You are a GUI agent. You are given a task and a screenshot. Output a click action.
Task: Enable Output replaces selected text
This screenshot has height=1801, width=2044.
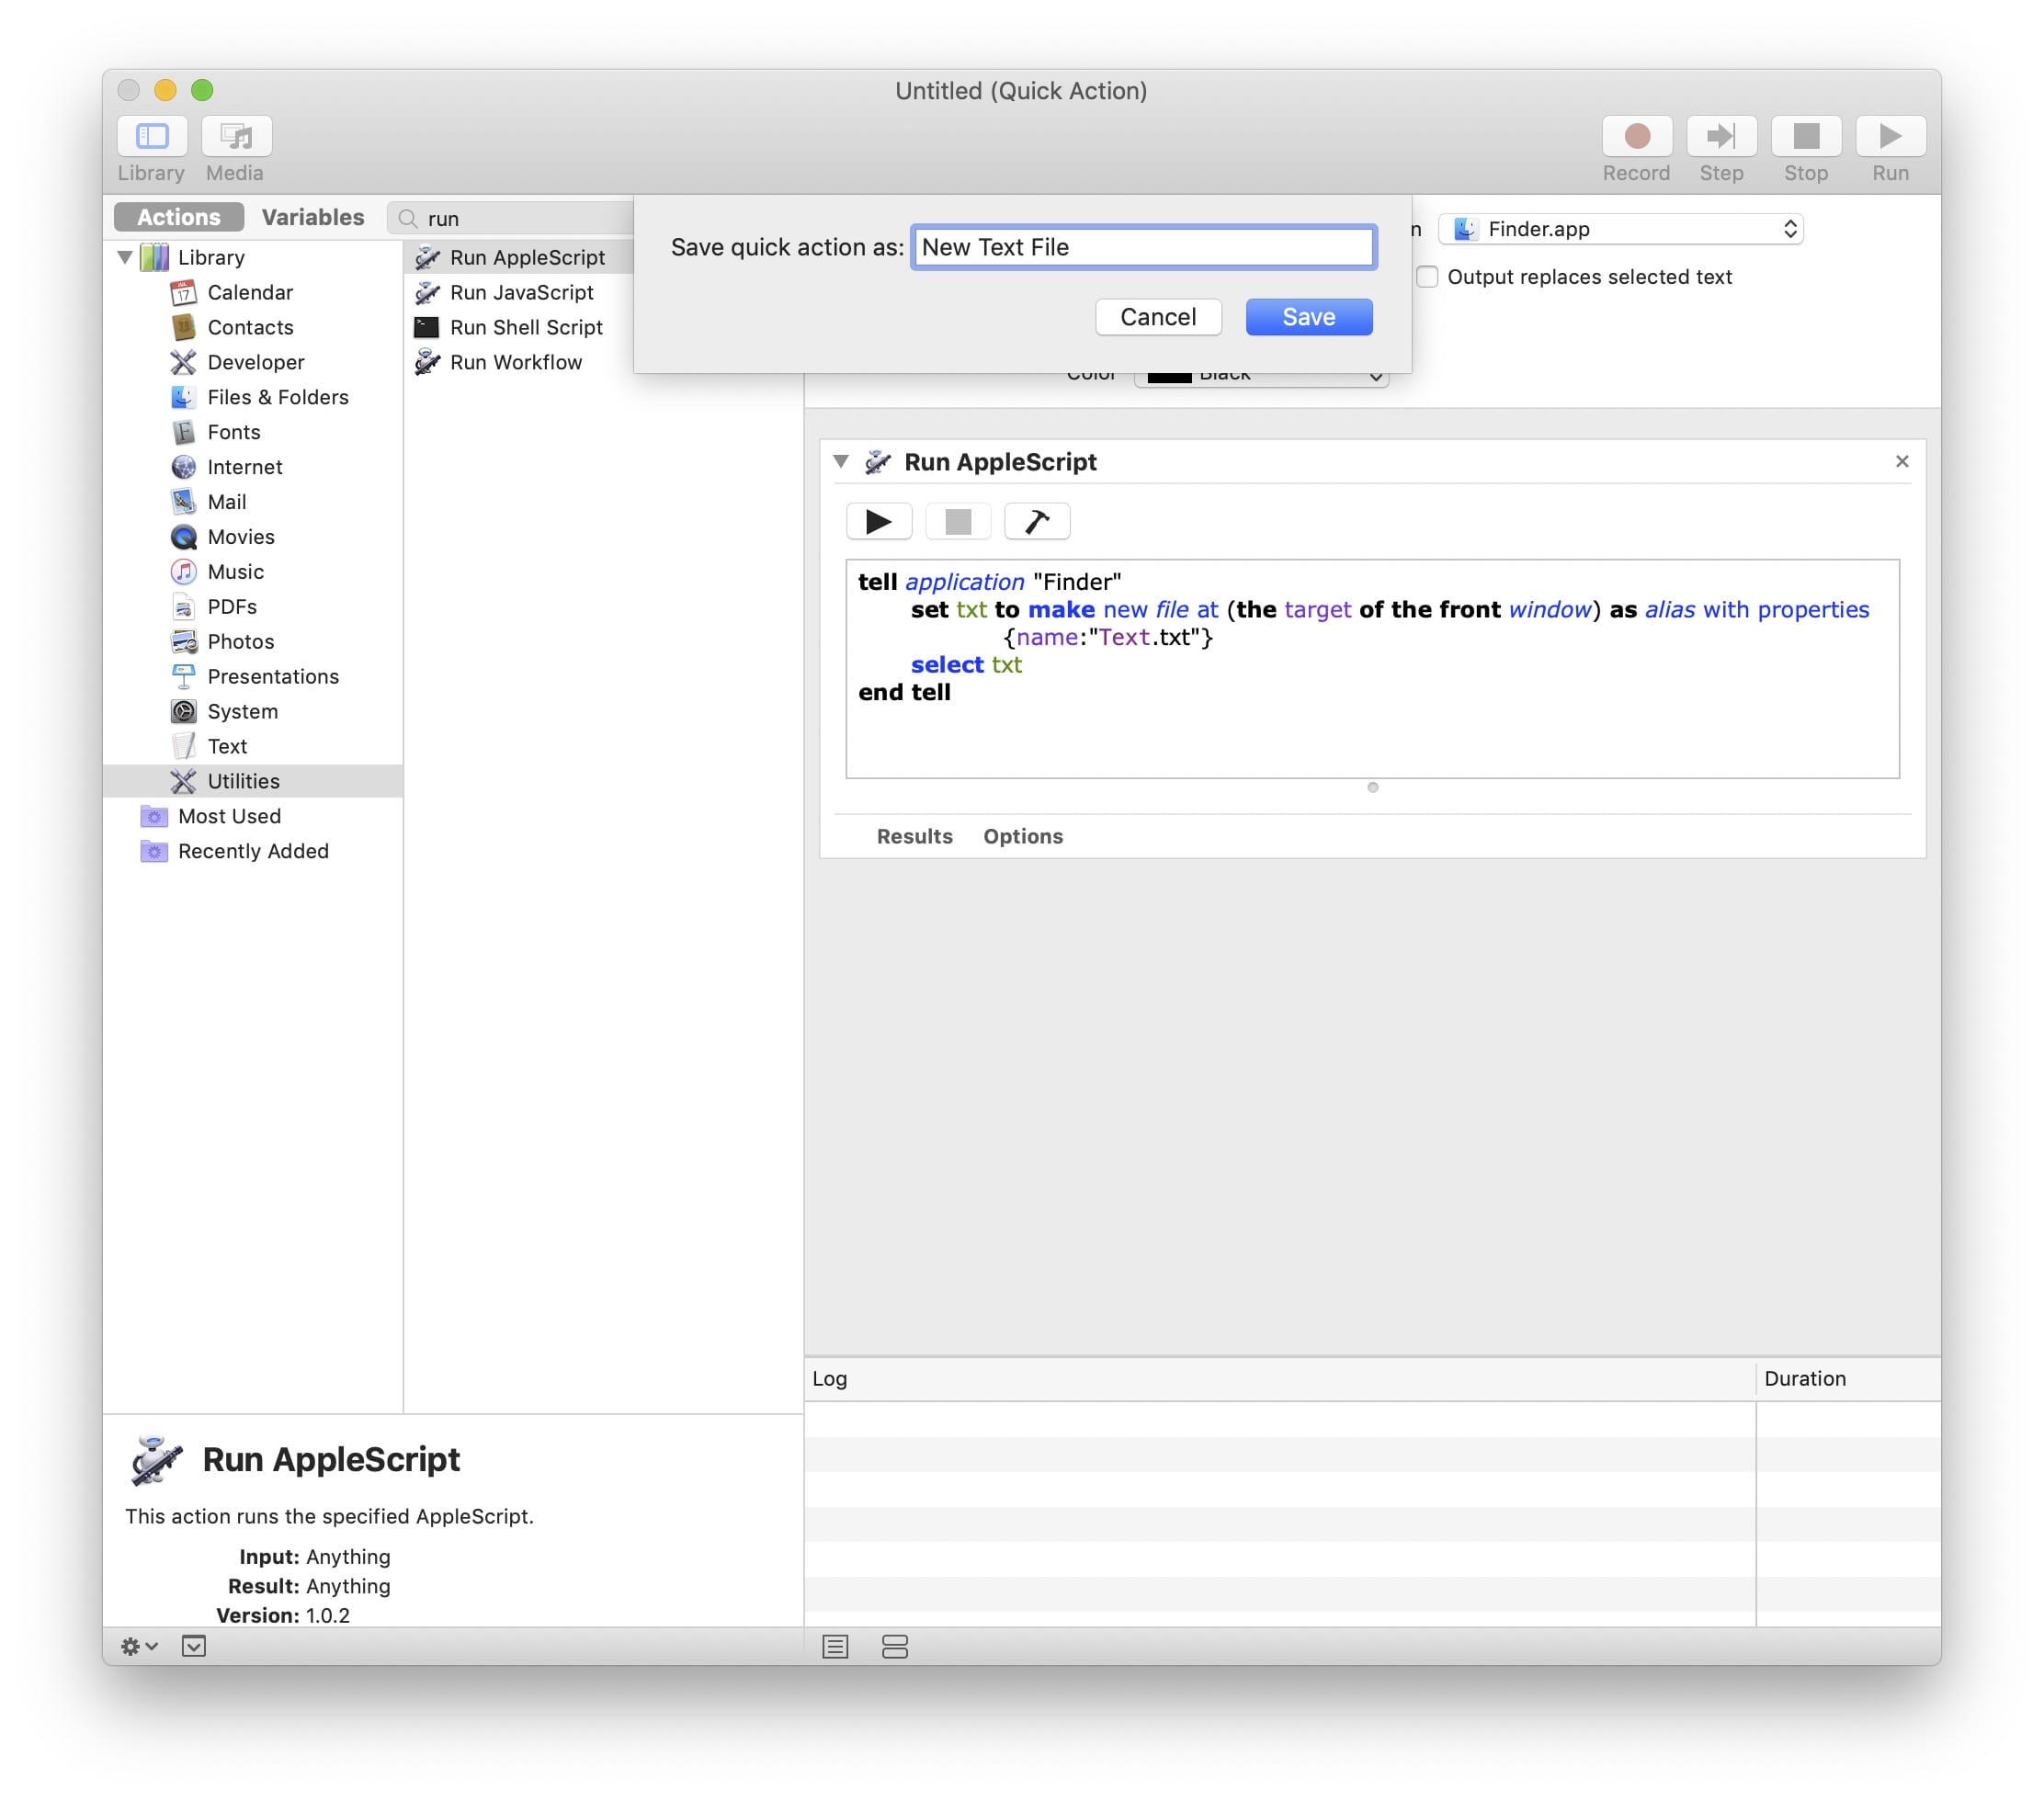tap(1428, 277)
